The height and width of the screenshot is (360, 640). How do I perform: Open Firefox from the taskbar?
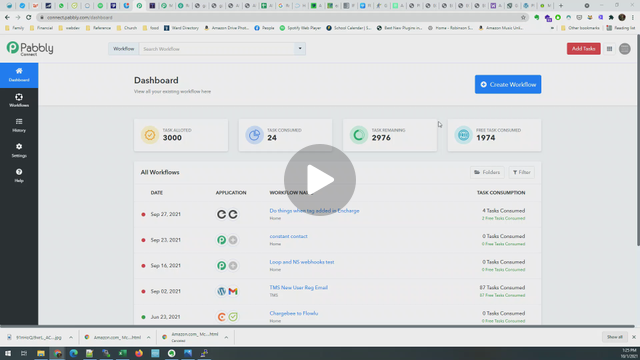139,353
